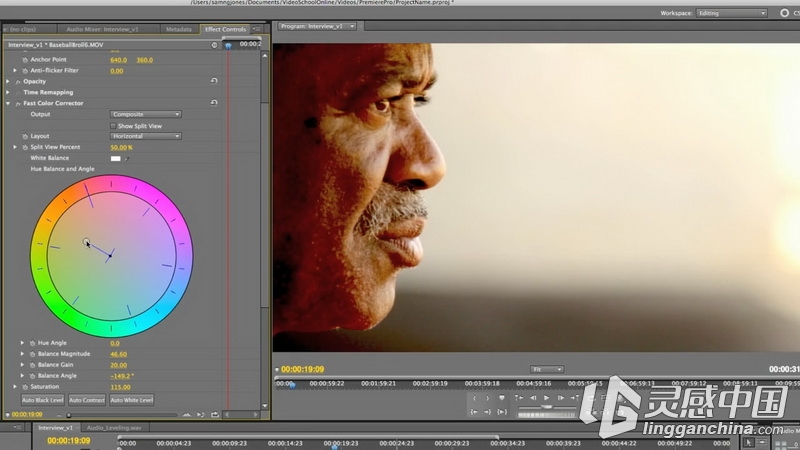Select the Interview_v1 timeline tab
Image resolution: width=800 pixels, height=450 pixels.
[55, 428]
